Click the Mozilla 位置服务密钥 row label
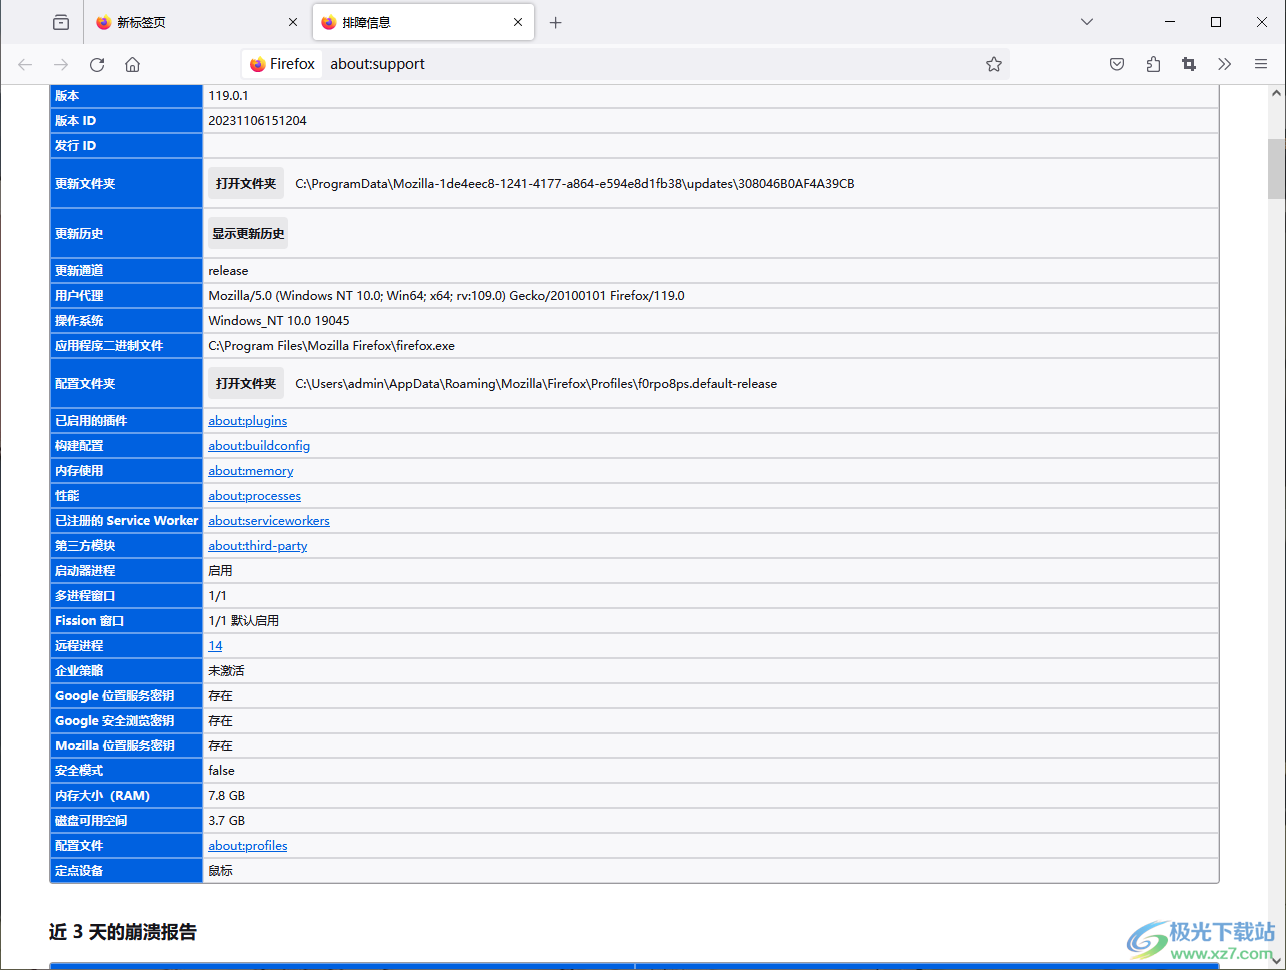The image size is (1286, 970). click(115, 746)
